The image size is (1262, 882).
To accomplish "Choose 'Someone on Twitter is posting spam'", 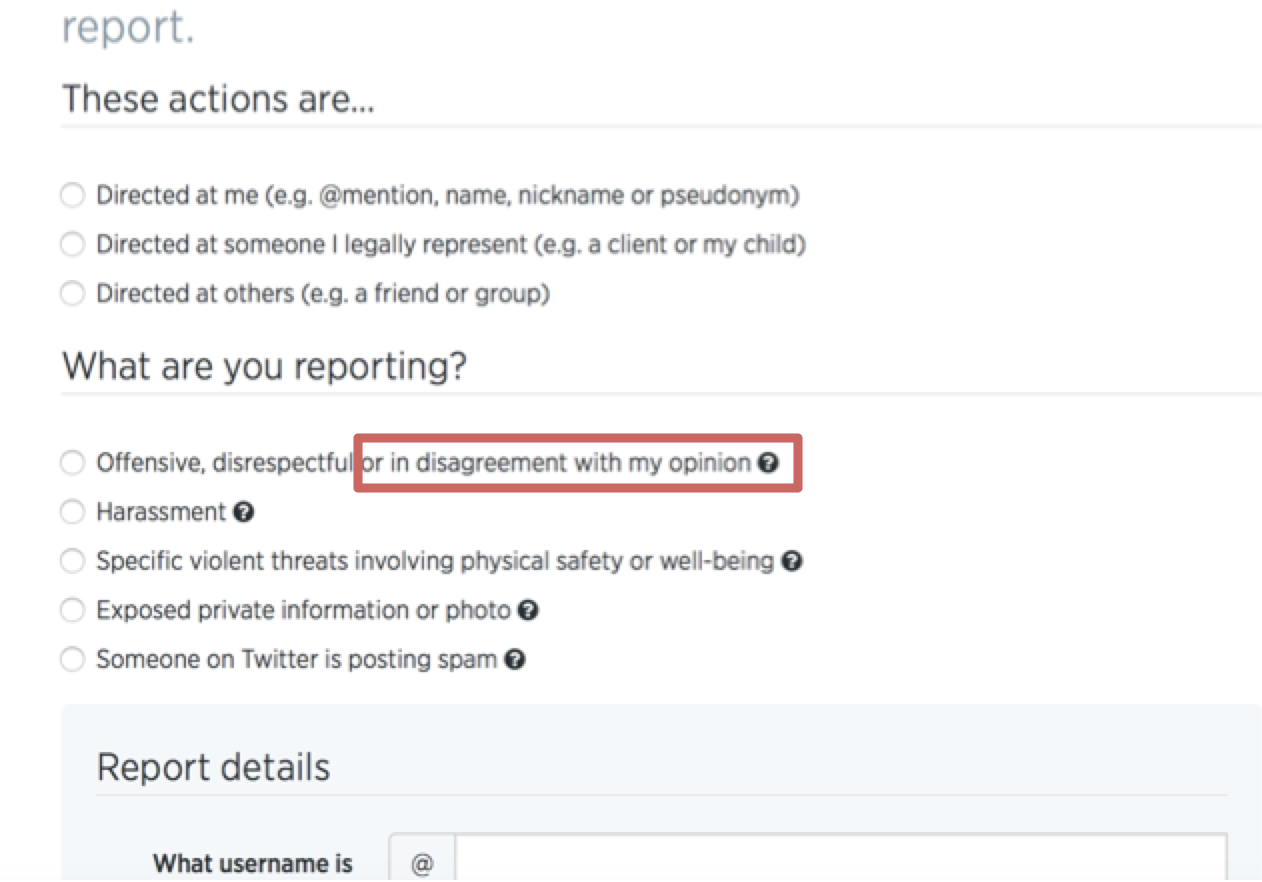I will (x=72, y=660).
